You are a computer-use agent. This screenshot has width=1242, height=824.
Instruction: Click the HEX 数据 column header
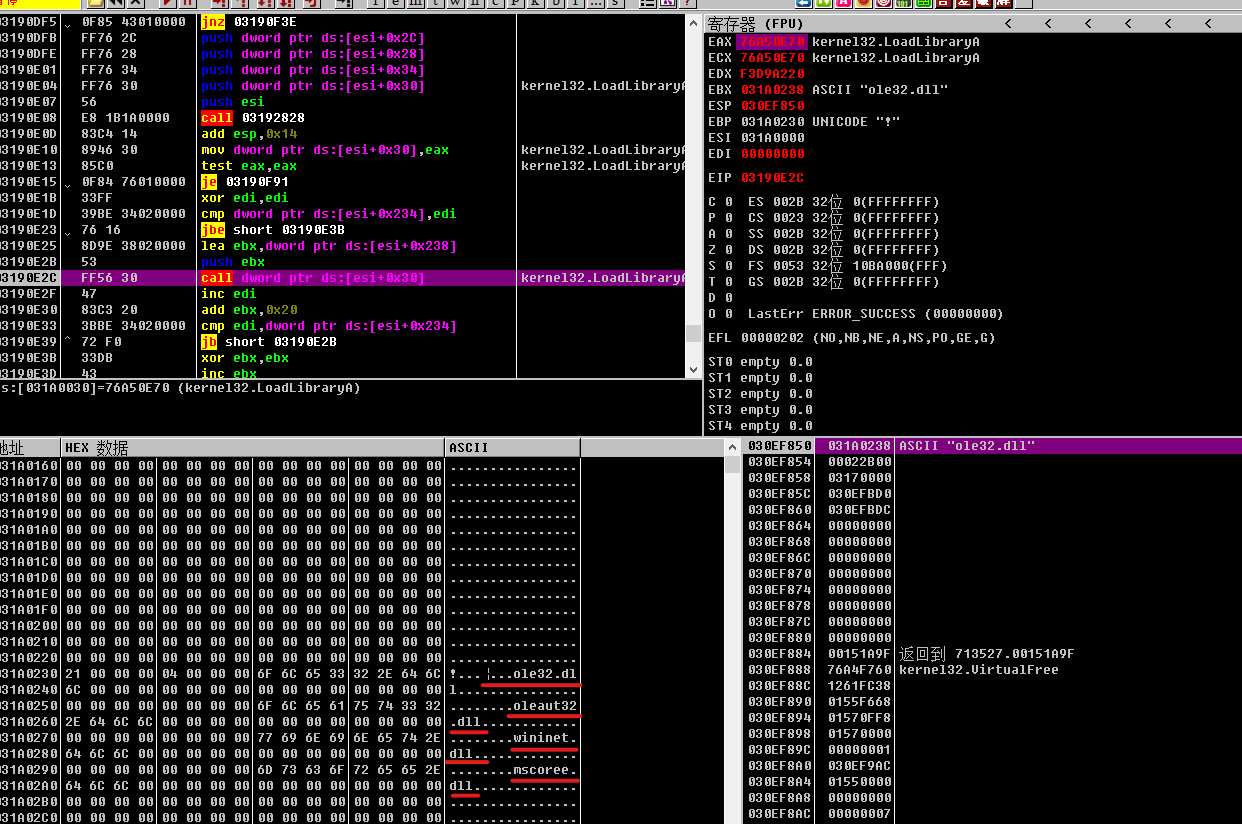[x=252, y=447]
